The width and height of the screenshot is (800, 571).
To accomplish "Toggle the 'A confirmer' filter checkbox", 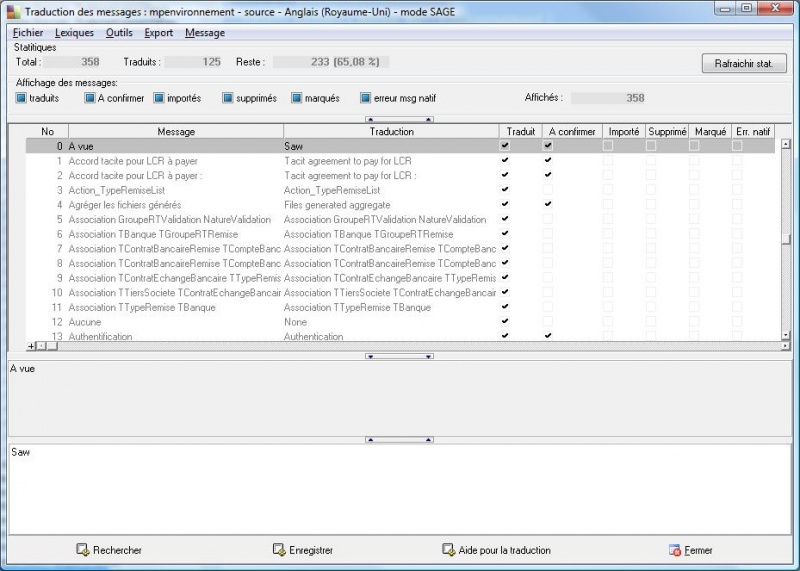I will 90,97.
